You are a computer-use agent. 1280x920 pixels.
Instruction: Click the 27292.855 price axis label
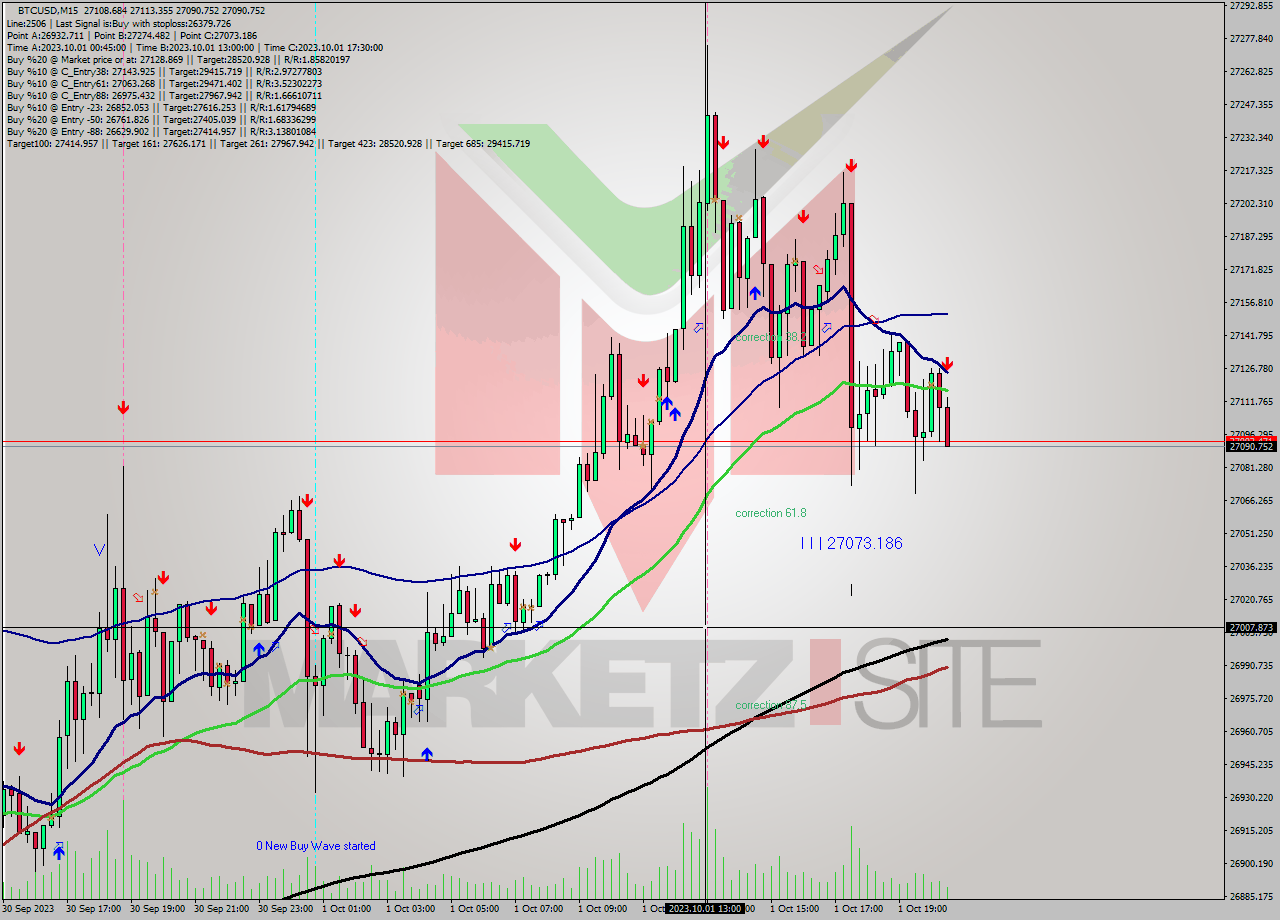click(x=1251, y=5)
